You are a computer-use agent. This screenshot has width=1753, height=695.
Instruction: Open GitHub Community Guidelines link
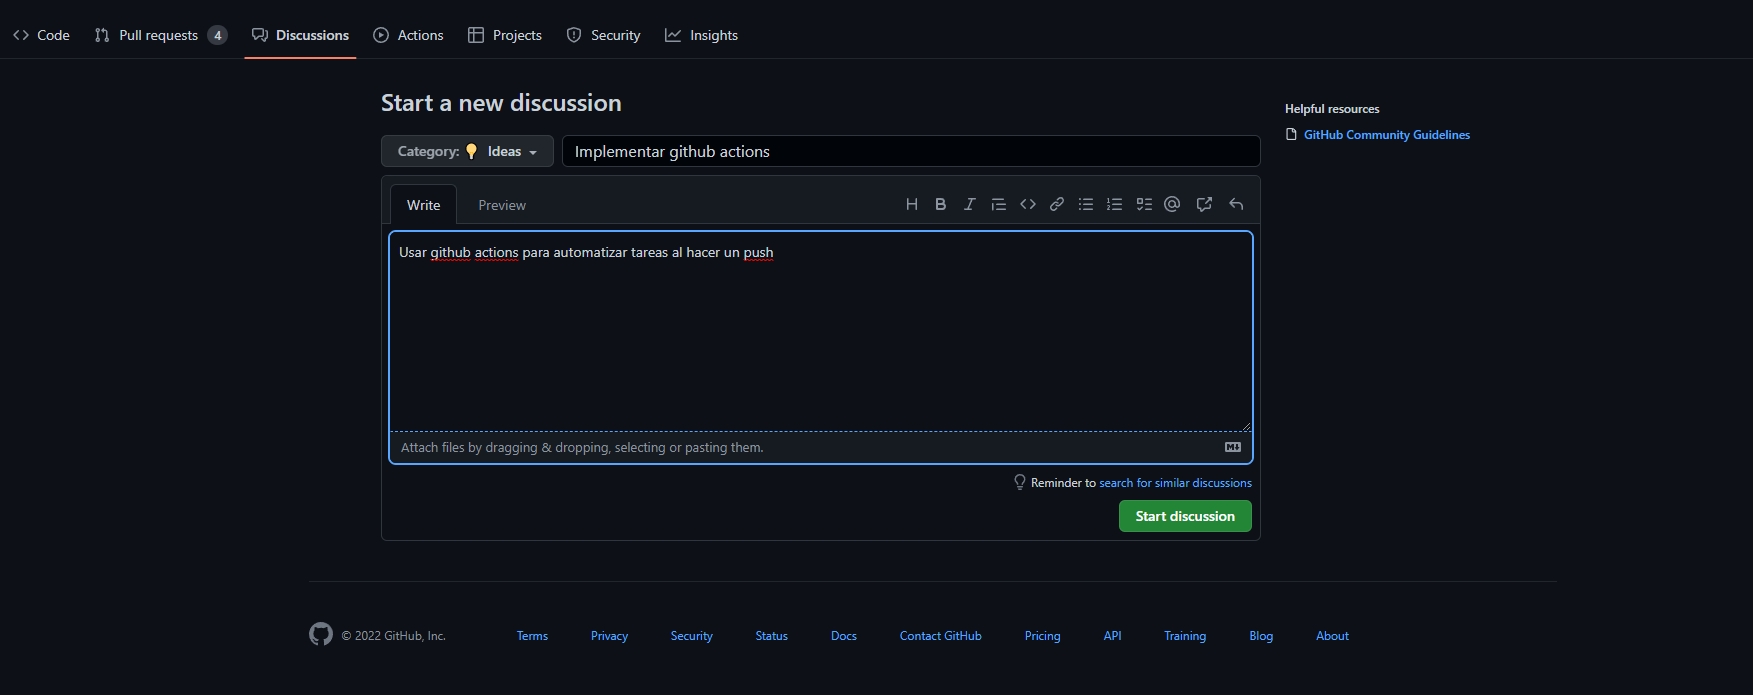point(1386,135)
